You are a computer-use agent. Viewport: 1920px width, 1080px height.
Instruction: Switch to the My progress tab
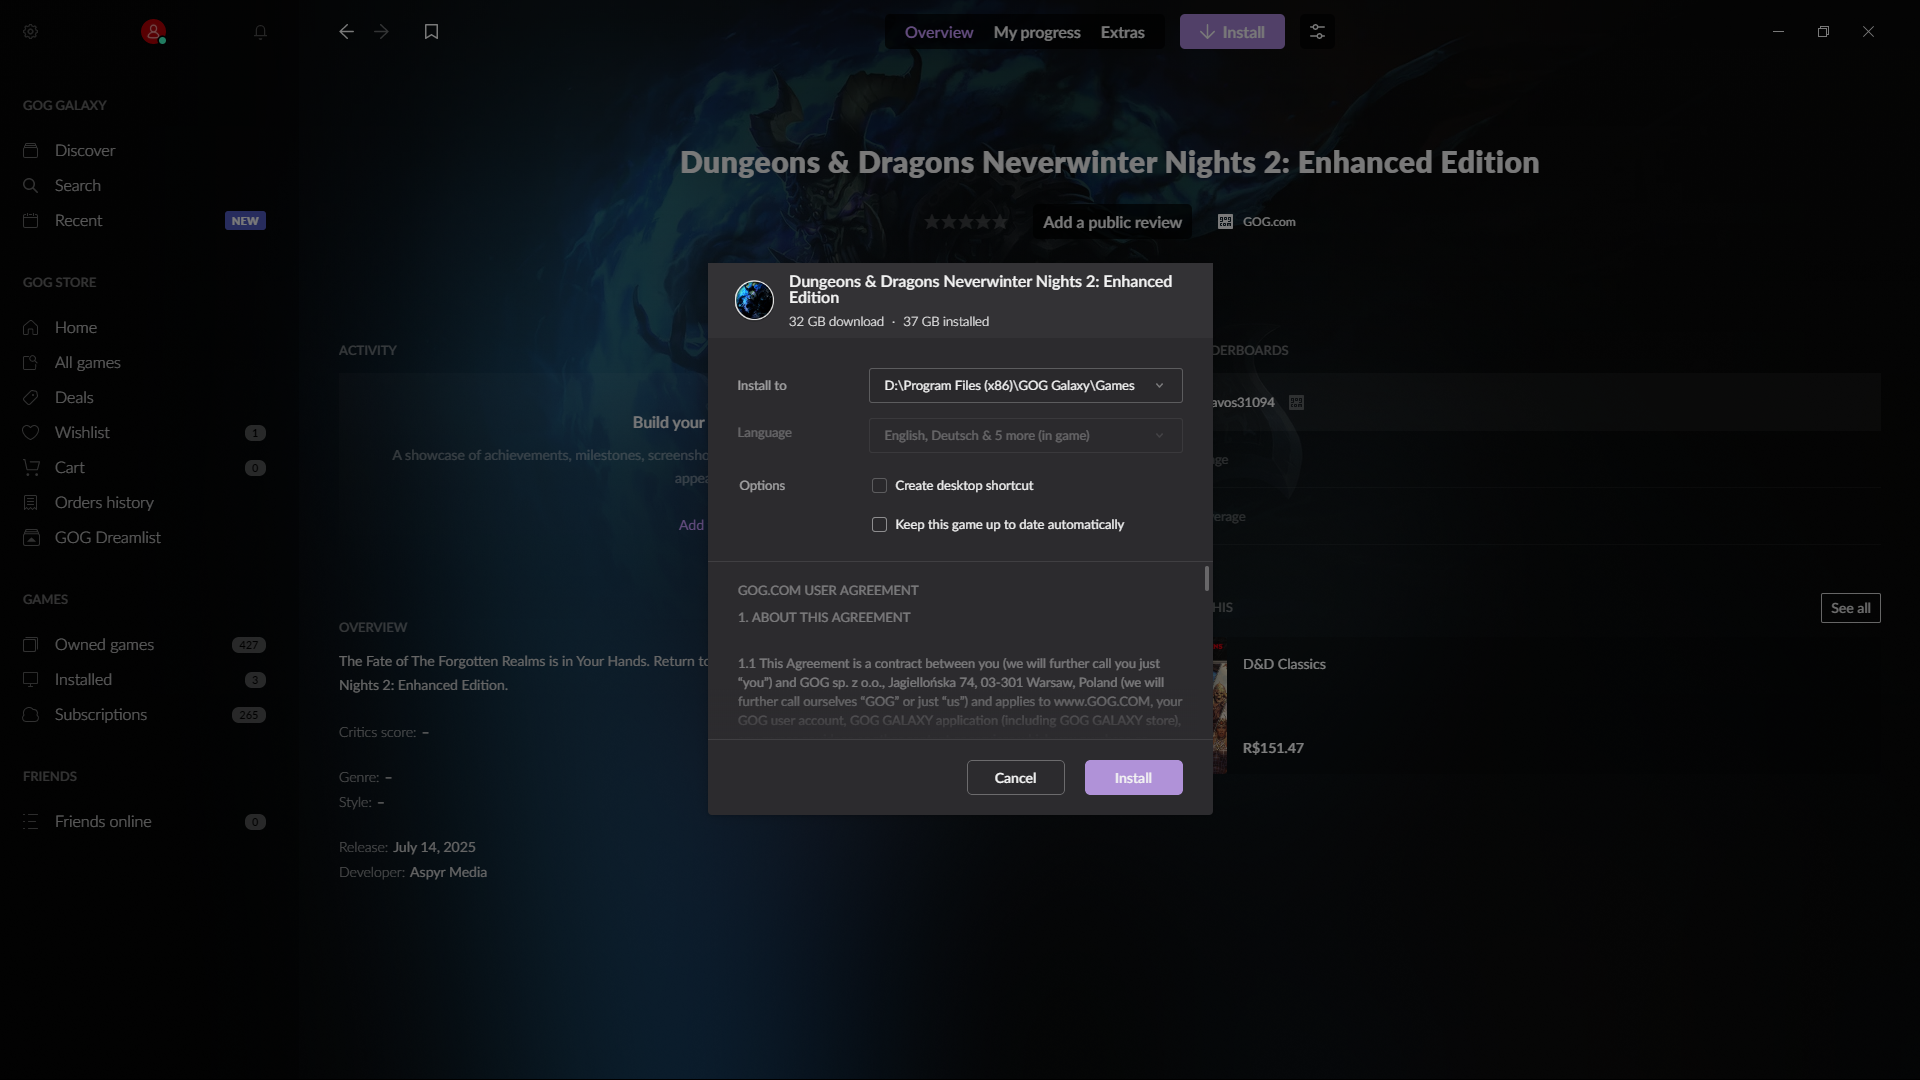pyautogui.click(x=1036, y=32)
